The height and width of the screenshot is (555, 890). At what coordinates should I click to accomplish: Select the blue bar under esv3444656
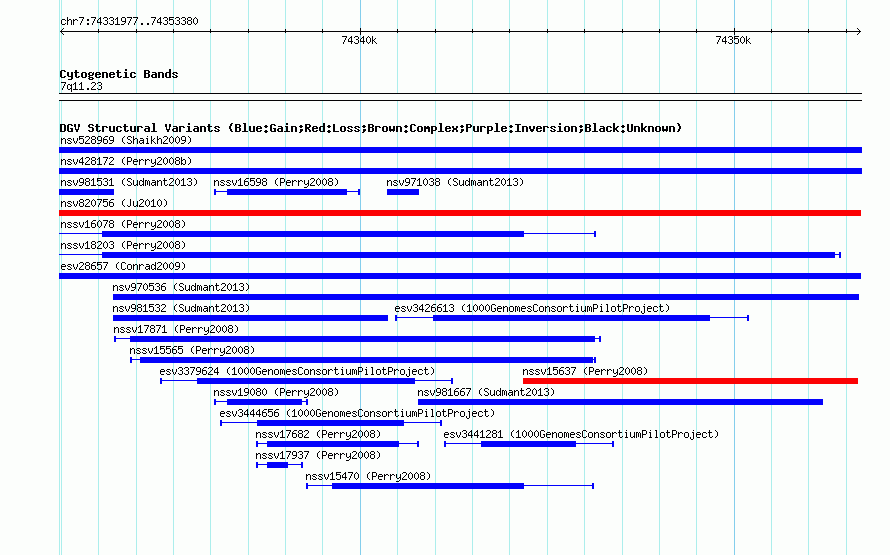(x=330, y=423)
